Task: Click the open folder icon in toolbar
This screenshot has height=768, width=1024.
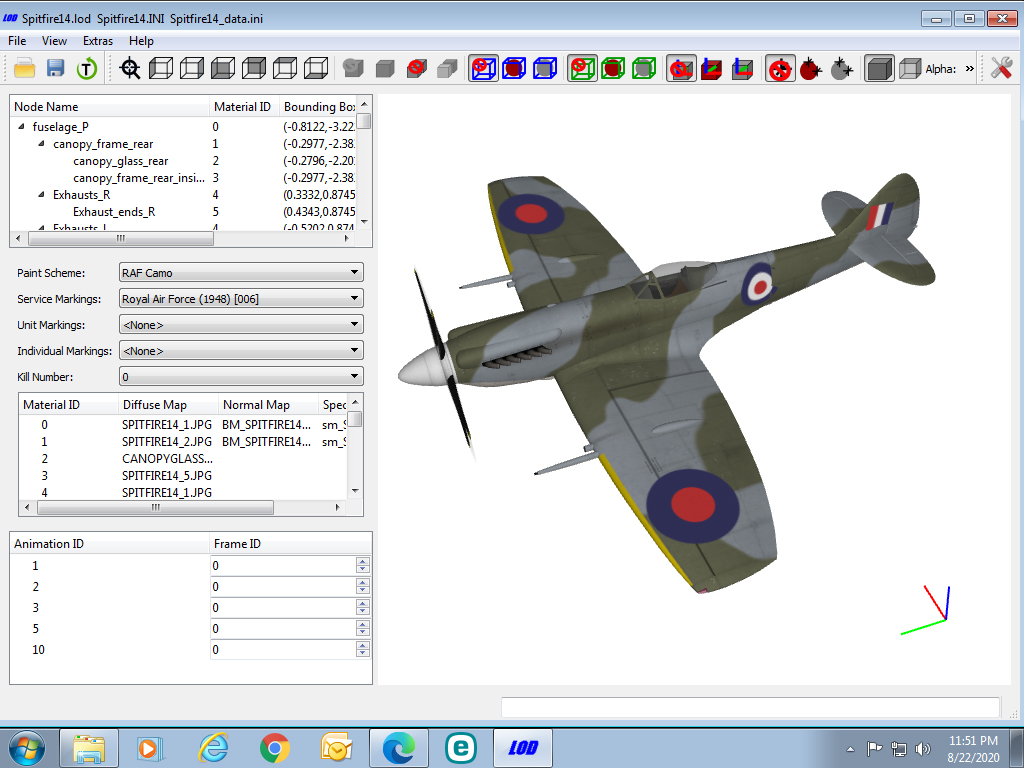Action: (x=24, y=68)
